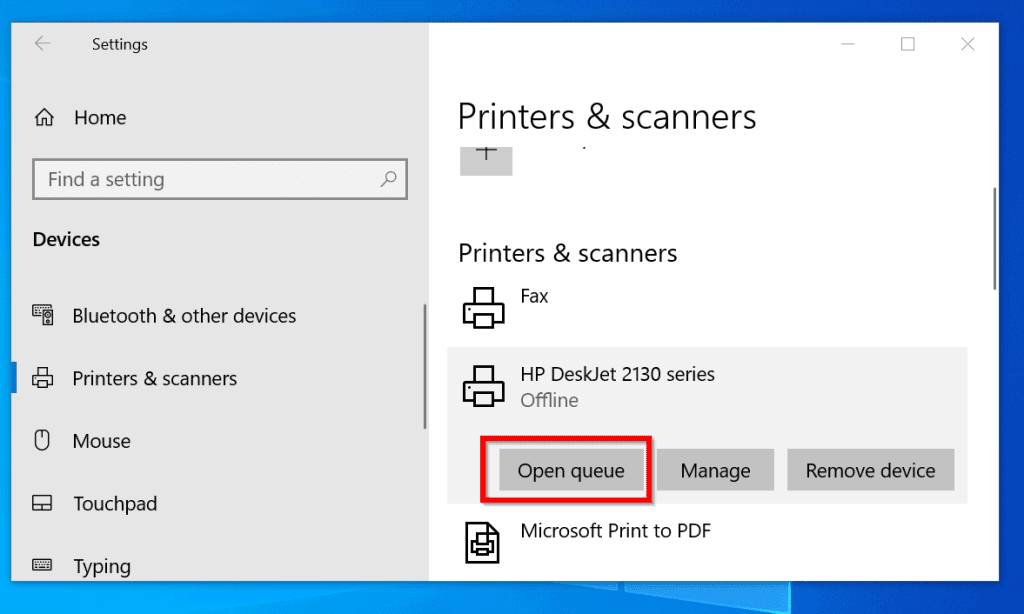This screenshot has height=614, width=1024.
Task: Click the Remove device button
Action: (871, 470)
